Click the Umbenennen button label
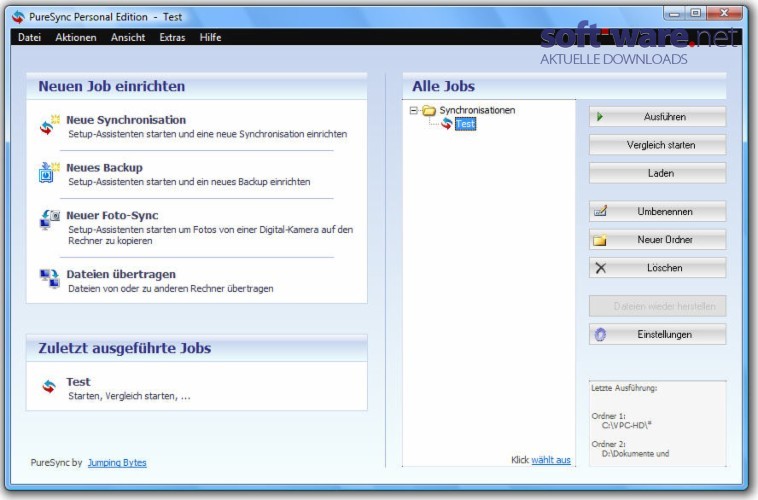The height and width of the screenshot is (500, 758). click(665, 211)
